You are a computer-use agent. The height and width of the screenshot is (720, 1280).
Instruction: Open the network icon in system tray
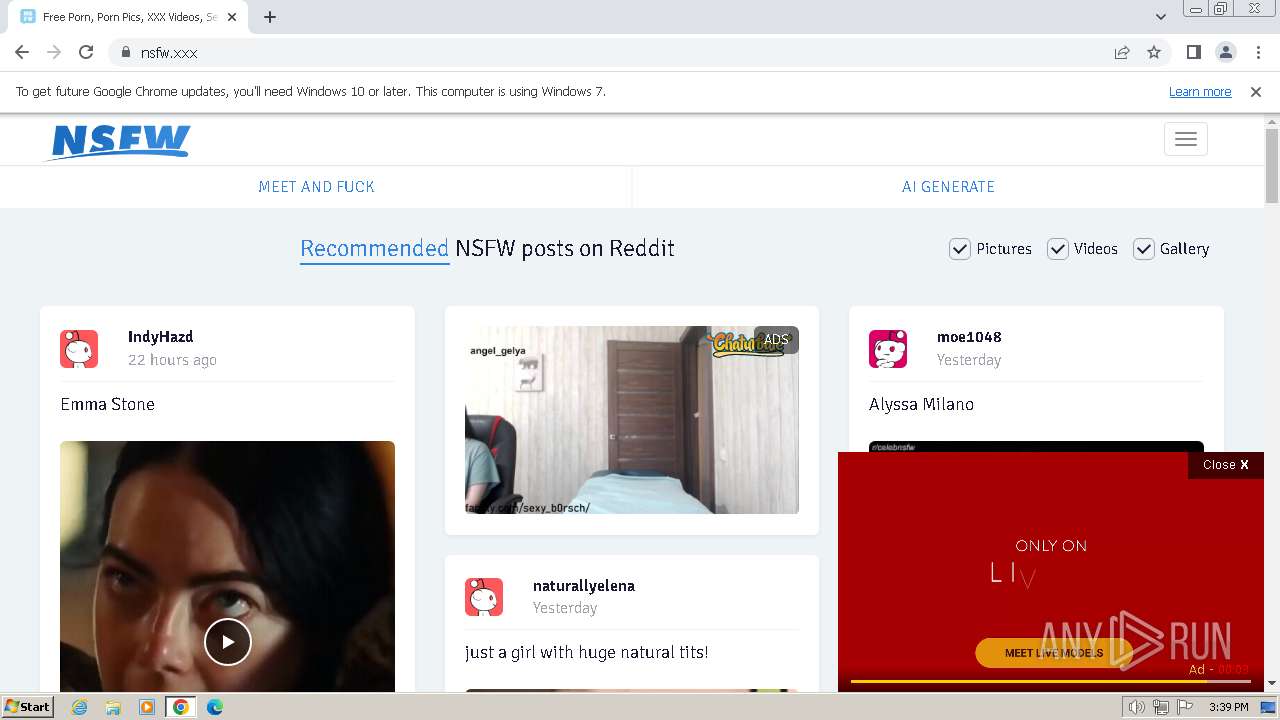[x=1161, y=707]
